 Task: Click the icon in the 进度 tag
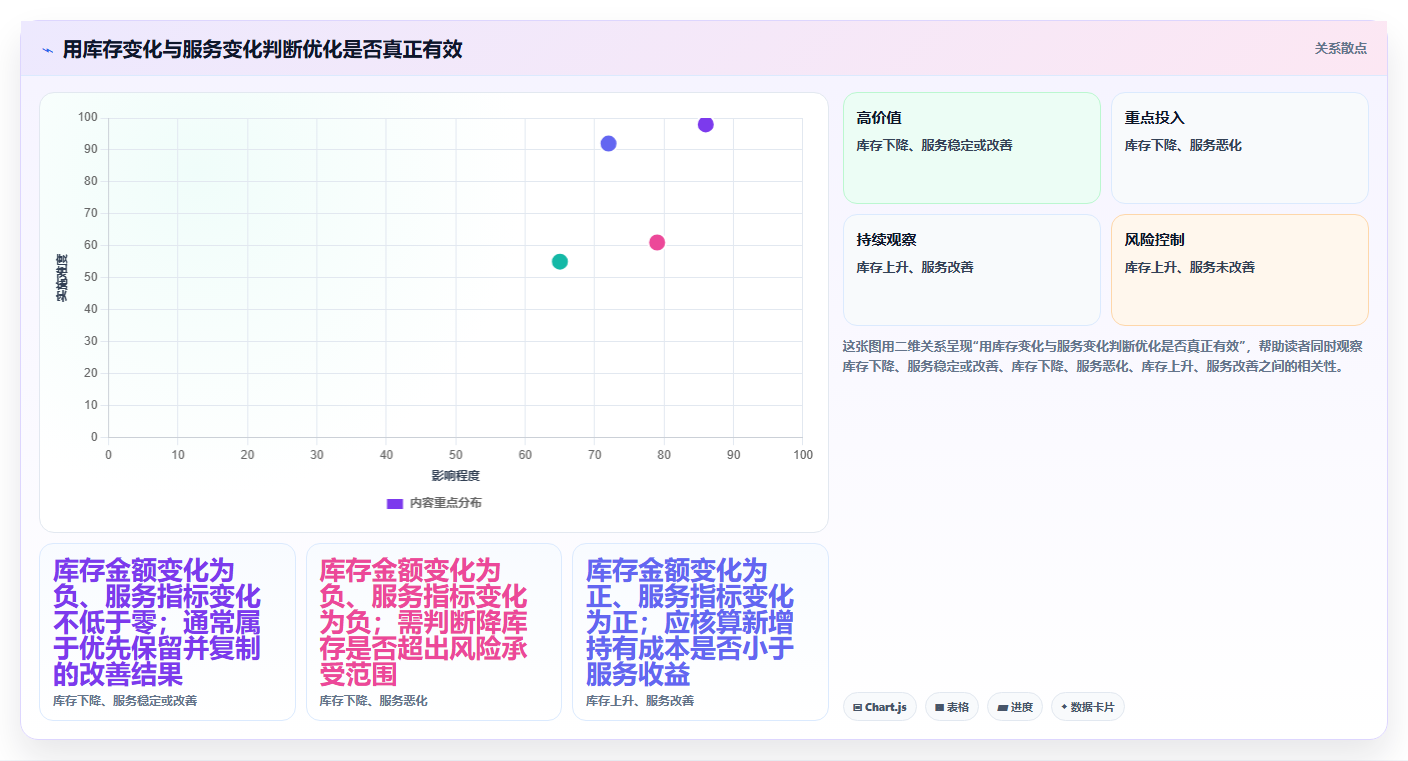(1002, 707)
